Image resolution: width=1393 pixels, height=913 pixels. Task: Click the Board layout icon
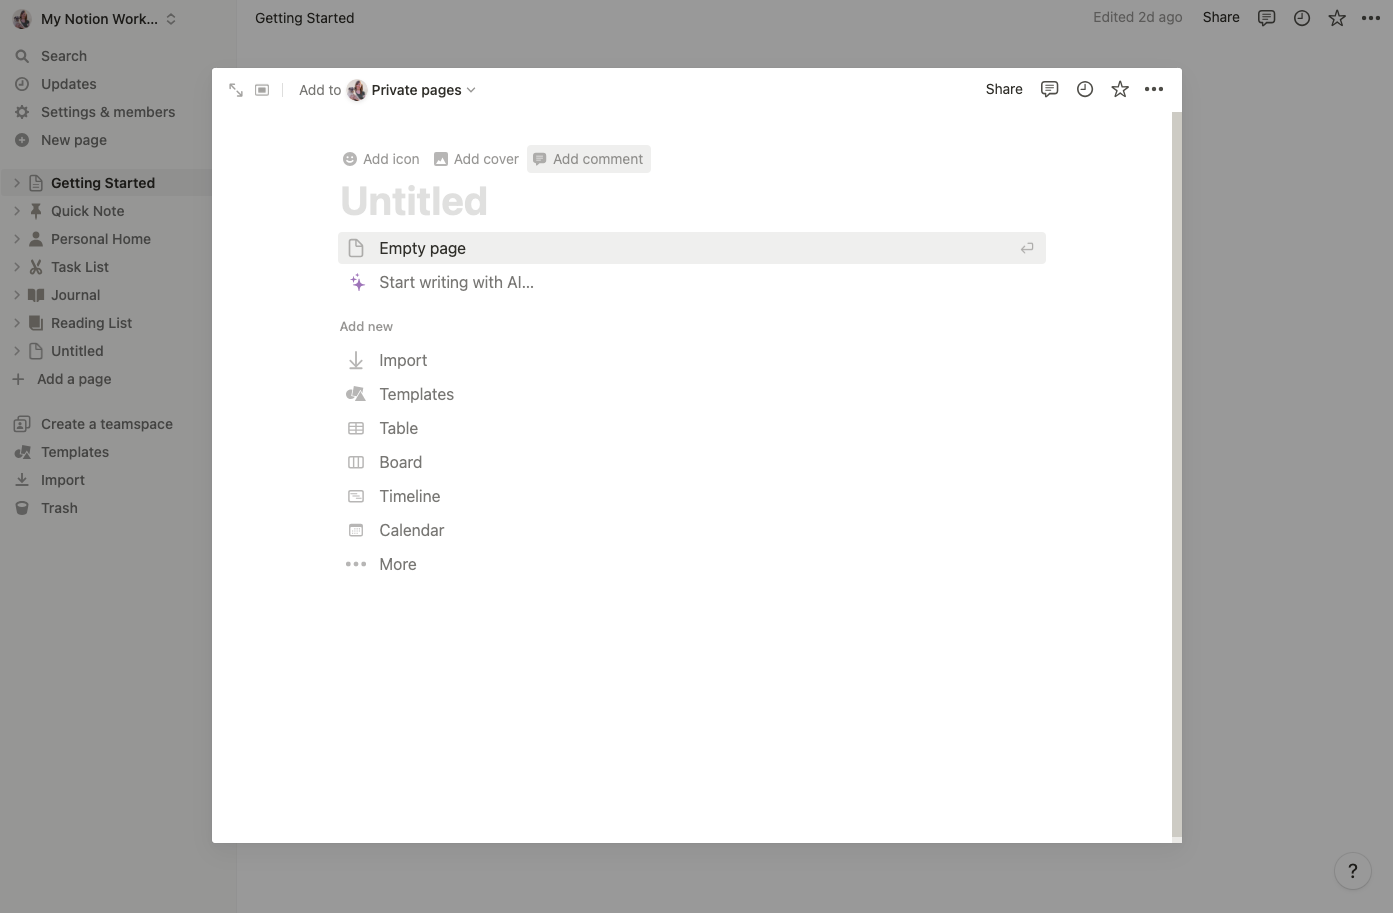356,462
